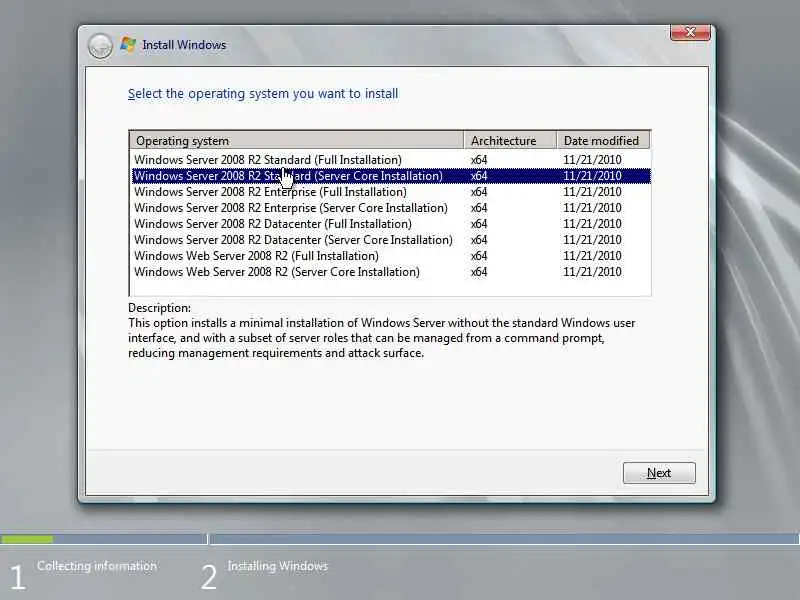Select Windows Server 2008 R2 Datacenter (Full Installation)
This screenshot has height=600, width=800.
click(x=391, y=223)
